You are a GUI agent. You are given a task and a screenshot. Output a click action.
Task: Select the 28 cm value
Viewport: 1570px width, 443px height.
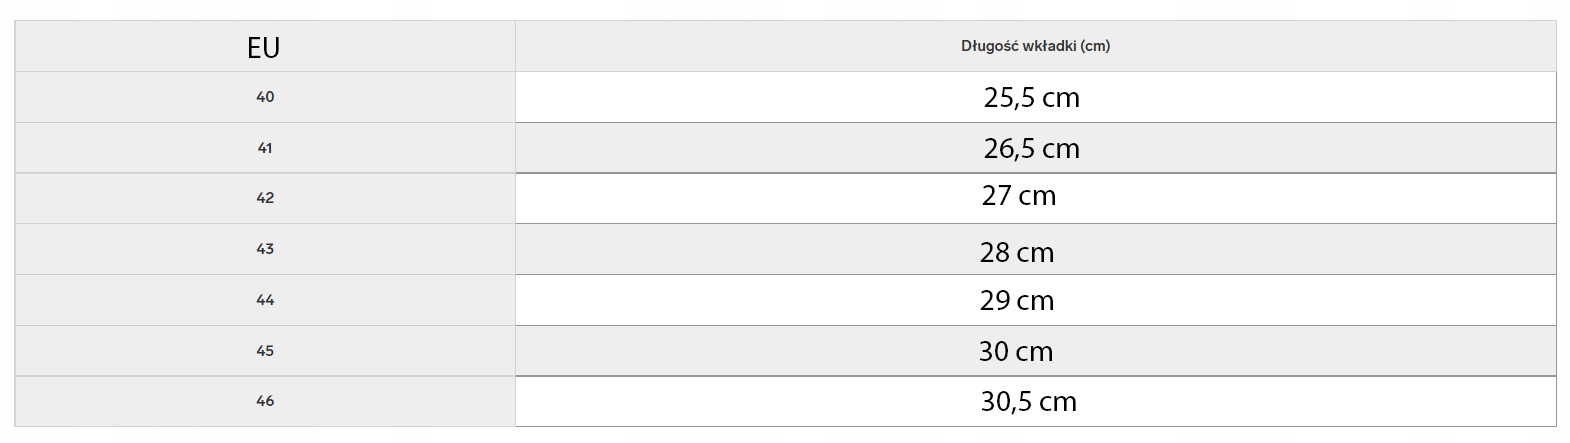(1016, 253)
